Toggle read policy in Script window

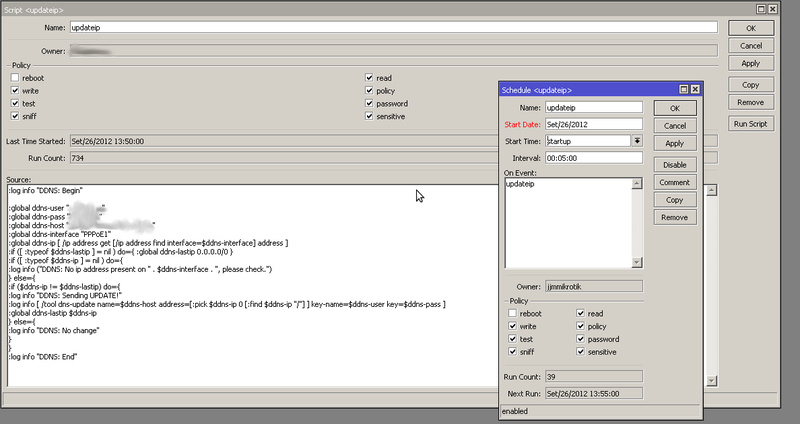click(x=369, y=78)
